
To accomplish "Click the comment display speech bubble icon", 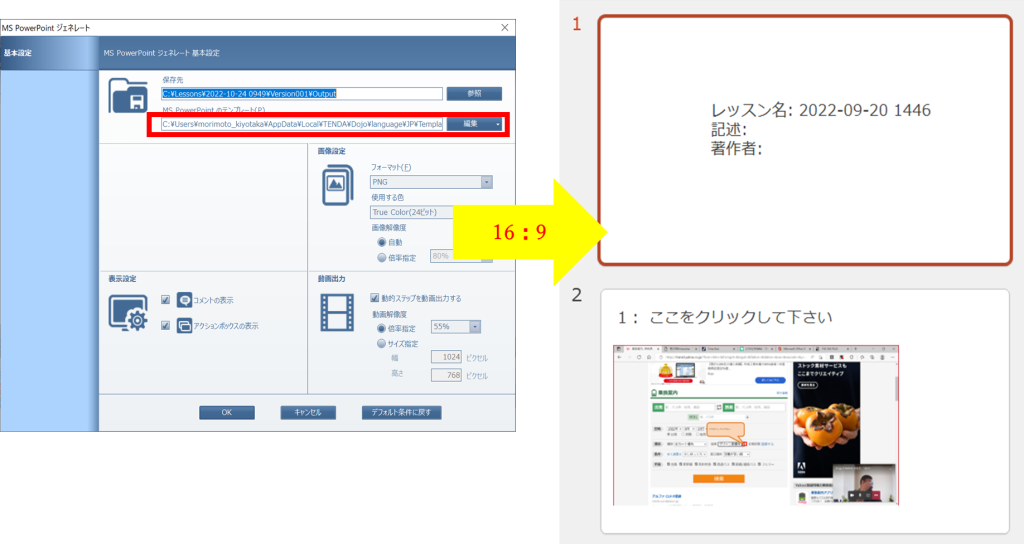I will coord(184,300).
